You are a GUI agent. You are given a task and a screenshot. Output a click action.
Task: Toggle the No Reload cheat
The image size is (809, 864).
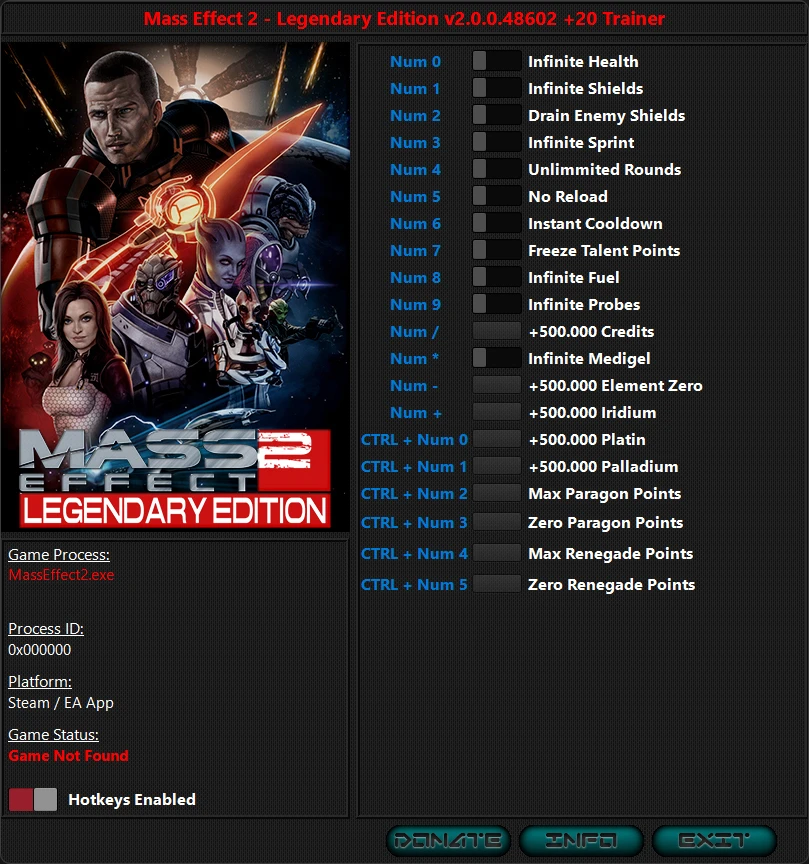click(497, 196)
